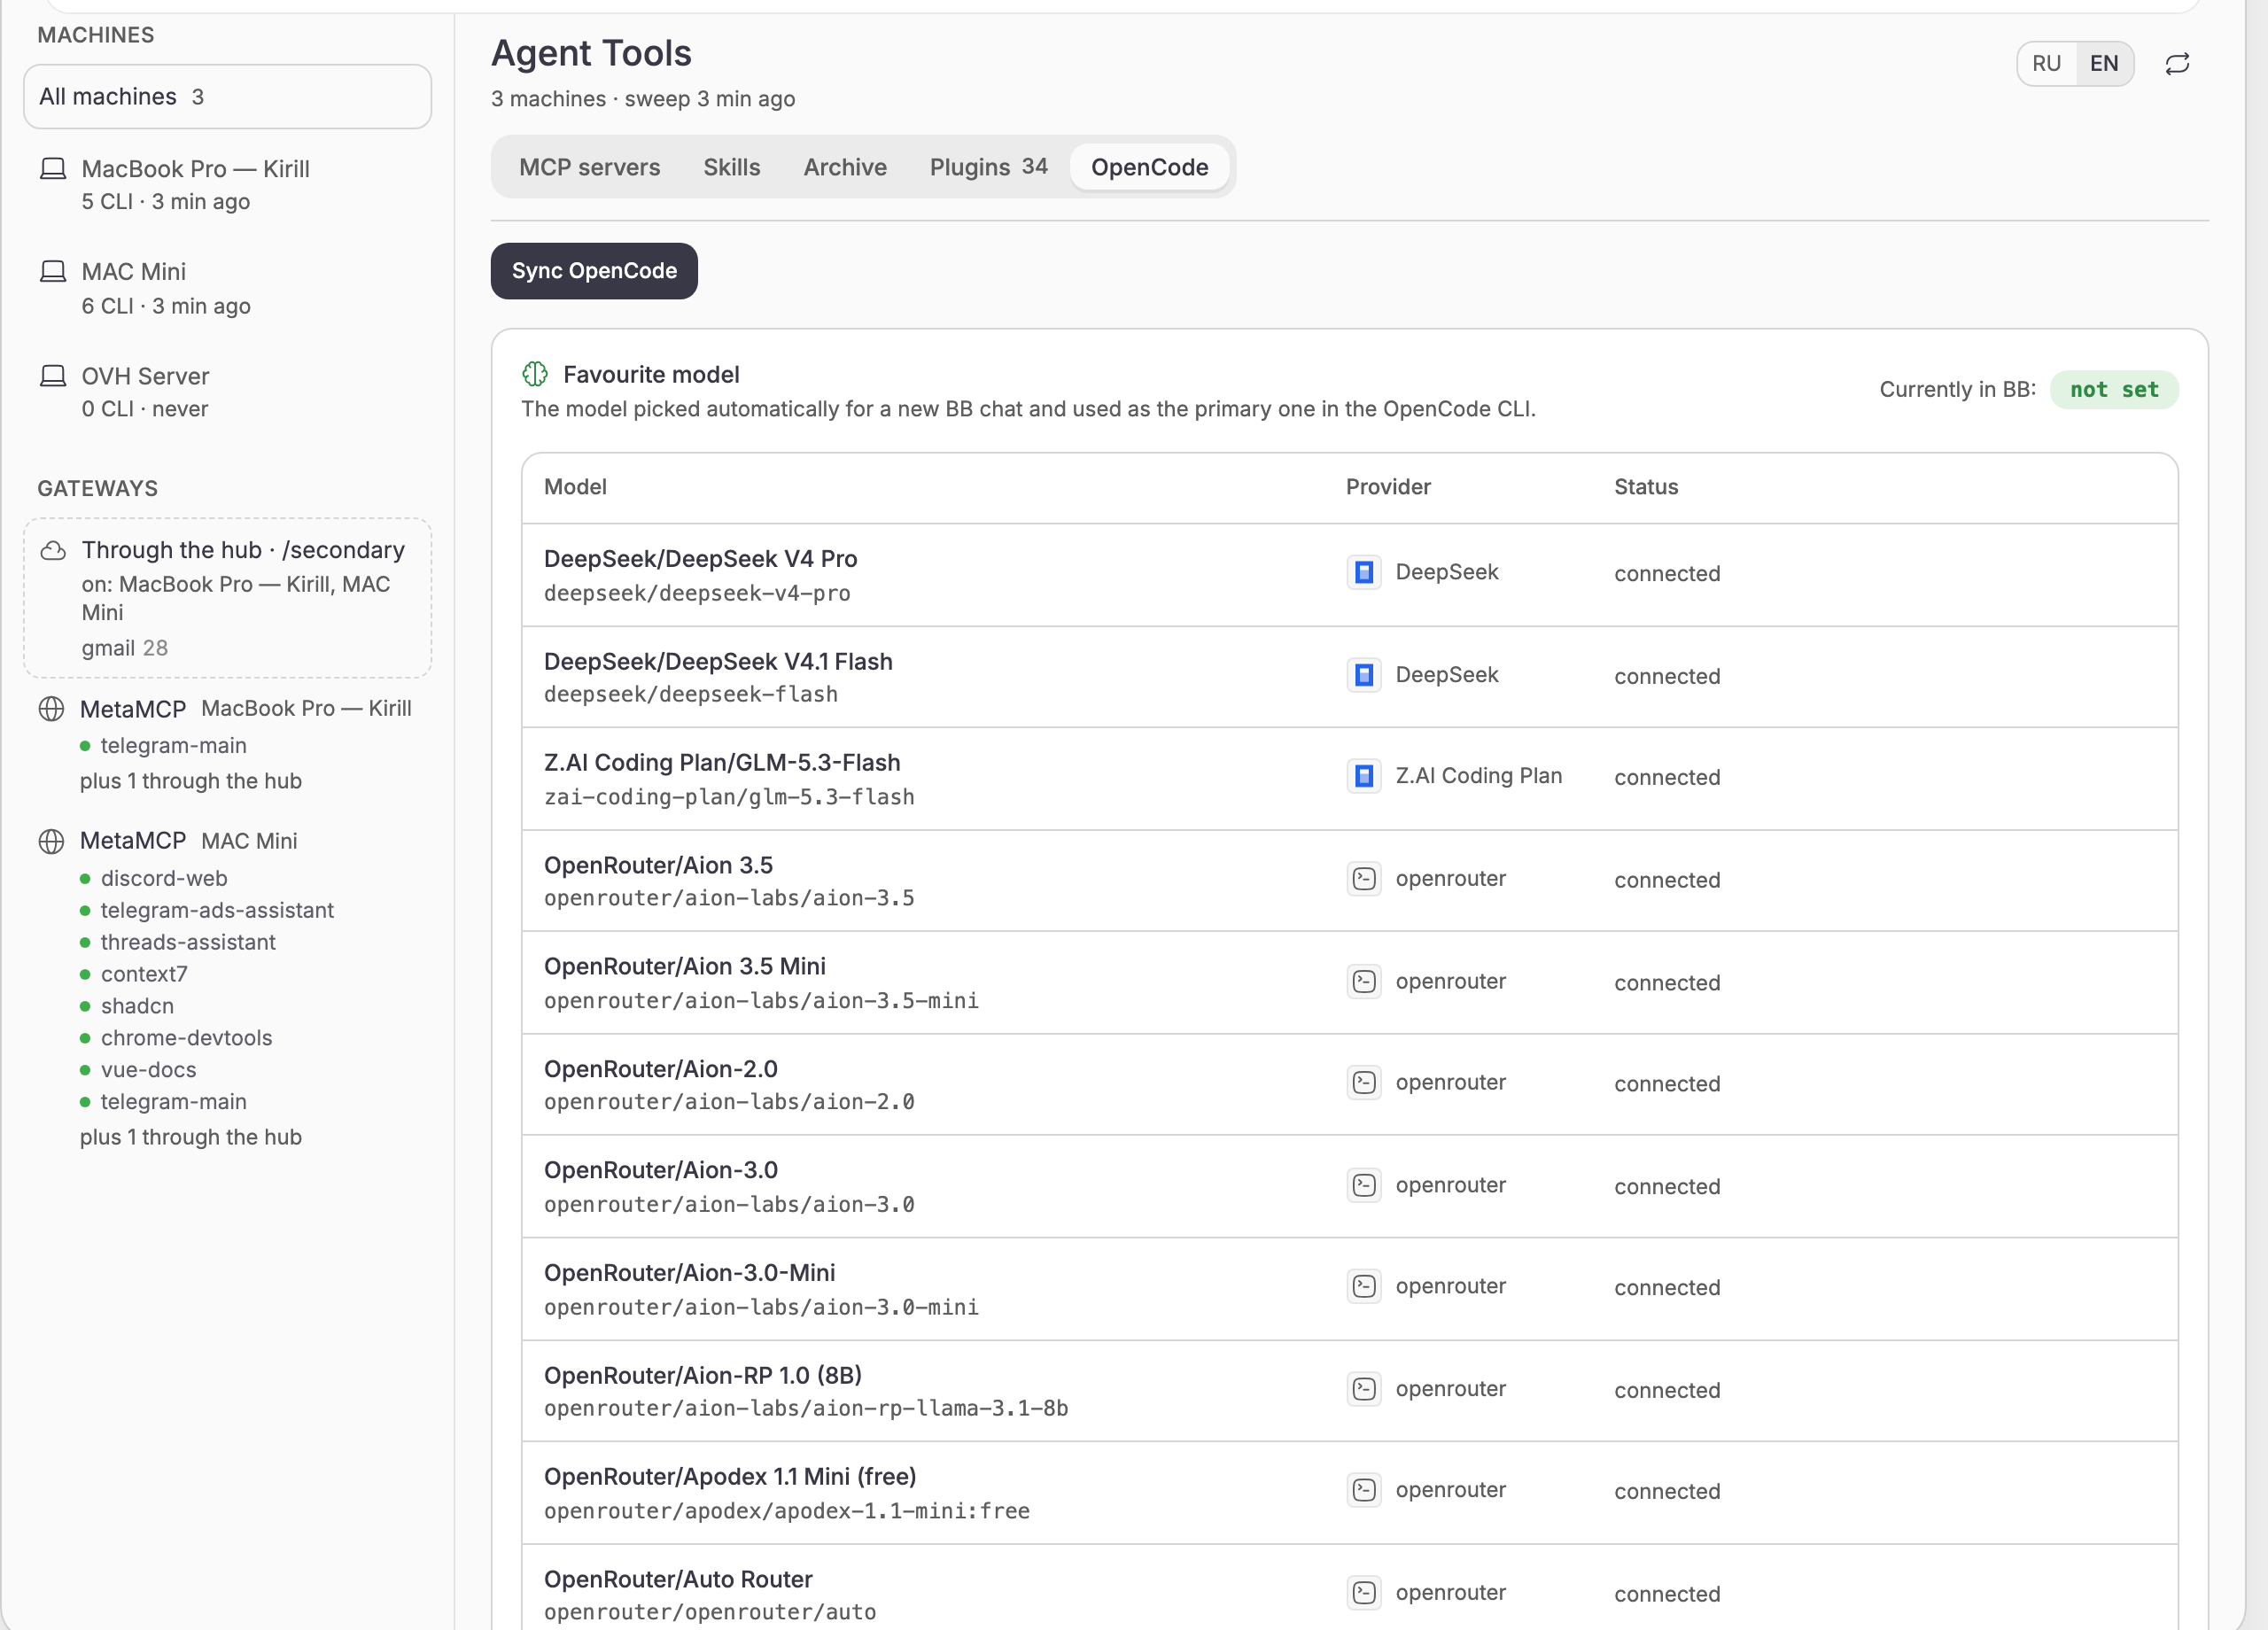Click openrouter icon in Aion 3.5 Mini row
The width and height of the screenshot is (2268, 1630).
(1364, 982)
